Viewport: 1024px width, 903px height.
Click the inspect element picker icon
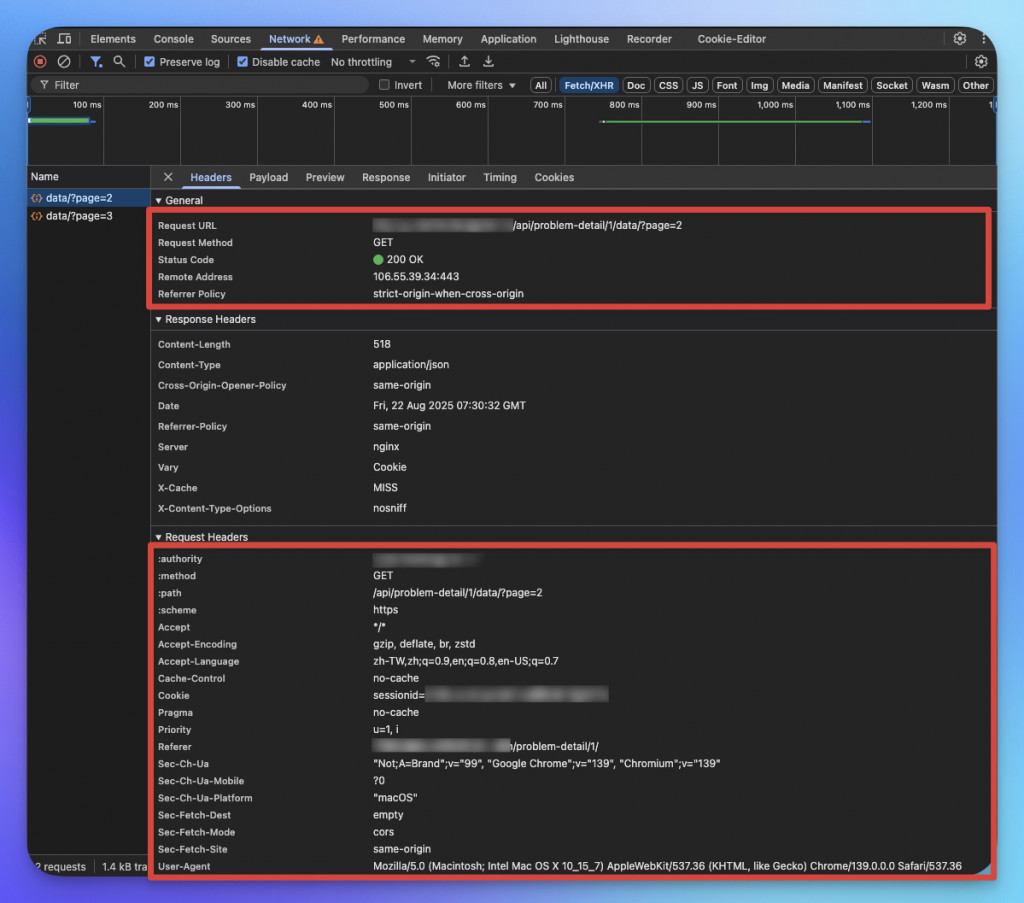(40, 39)
